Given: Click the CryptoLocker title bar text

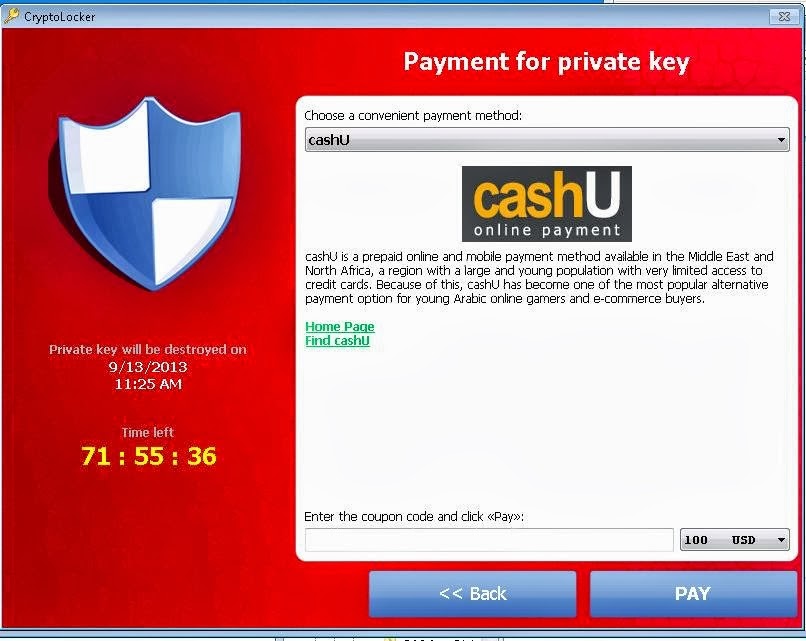Looking at the screenshot, I should click(x=60, y=17).
